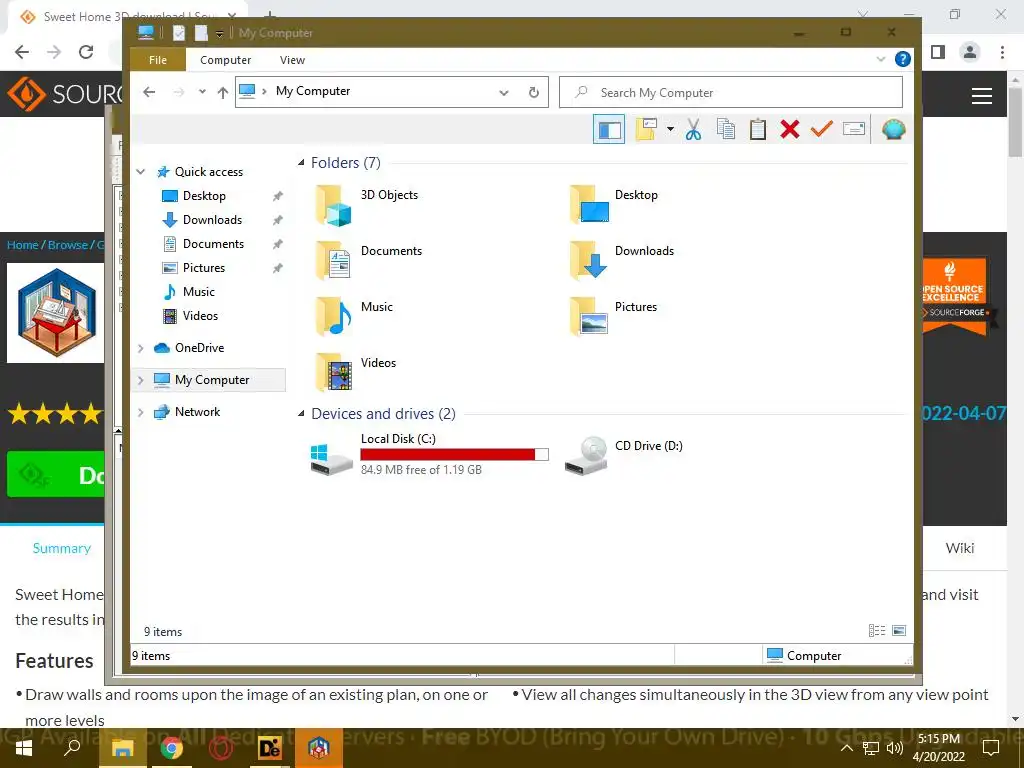
Task: Collapse the Quick access tree node
Action: click(140, 172)
